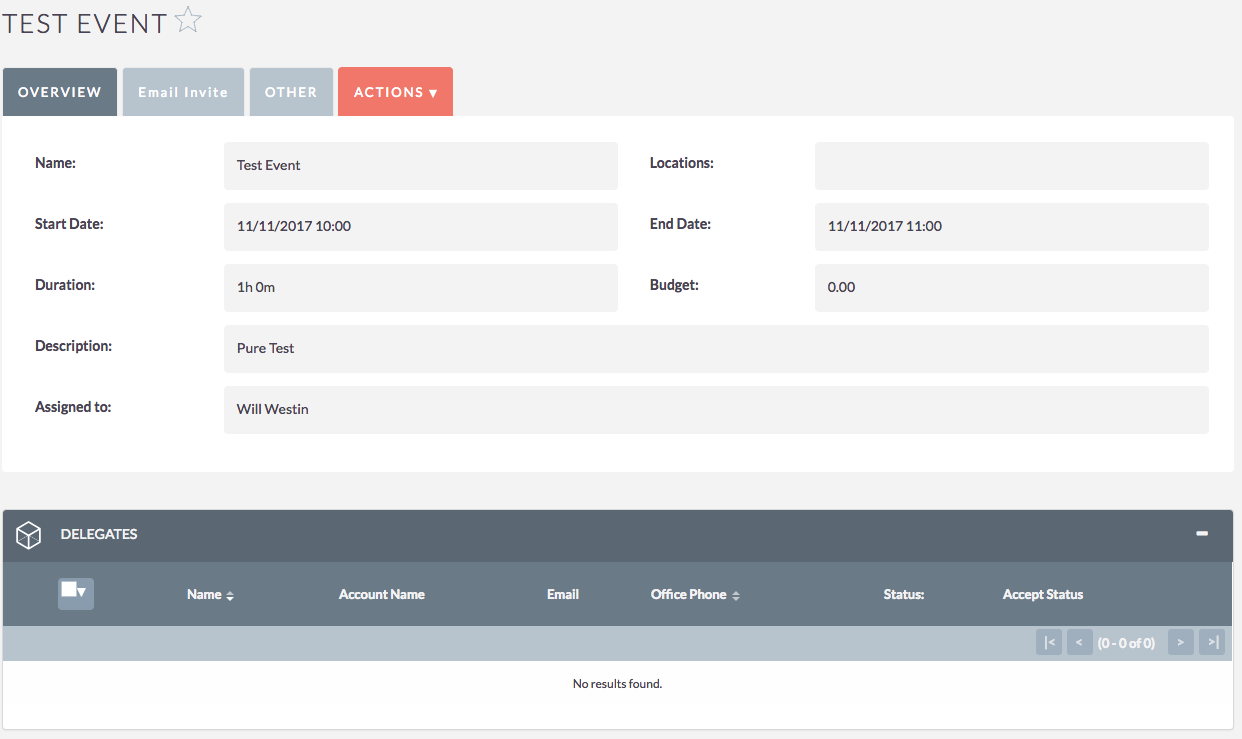
Task: Open the Delegates bulk select checkbox dropdown
Action: (x=76, y=593)
